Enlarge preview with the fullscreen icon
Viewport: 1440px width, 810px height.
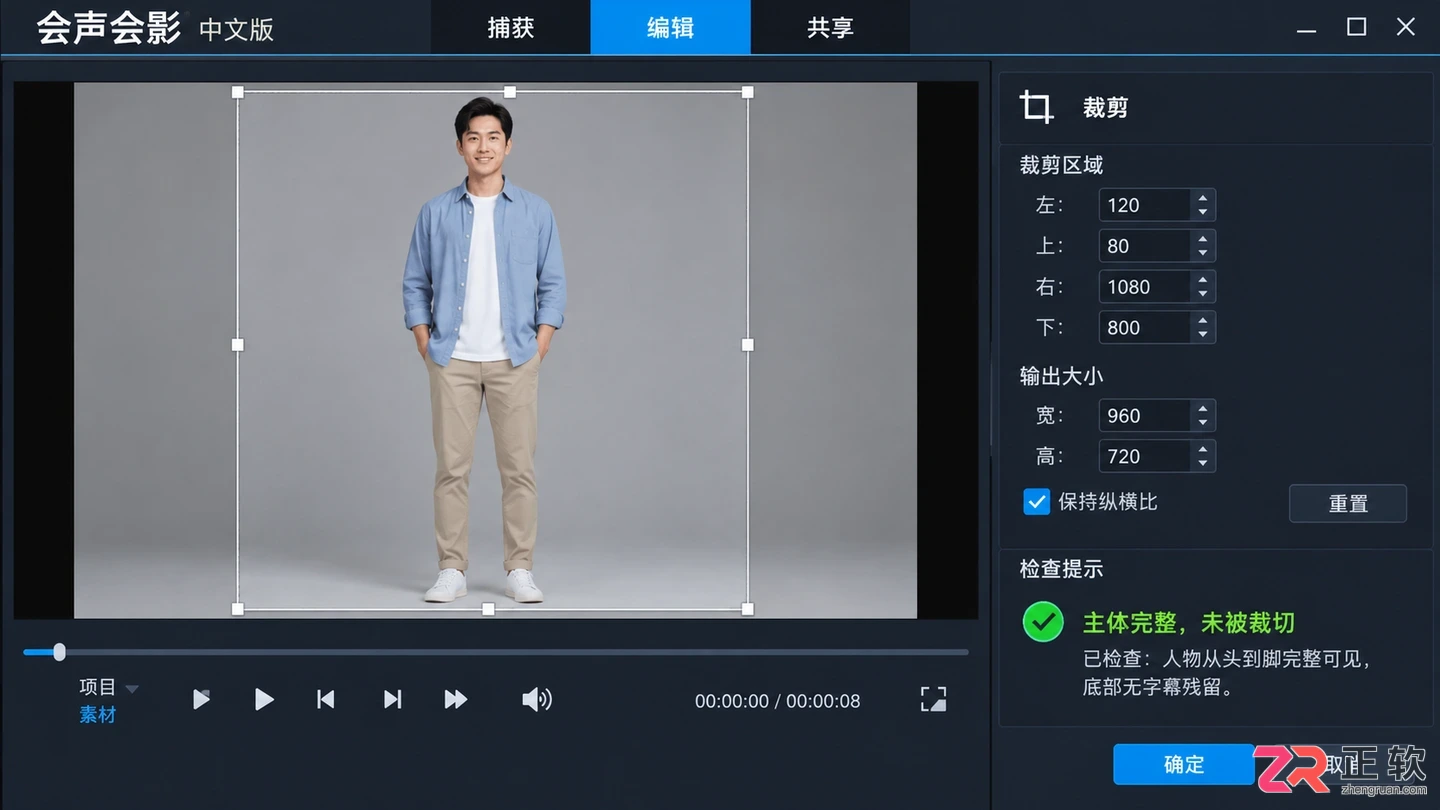[933, 699]
